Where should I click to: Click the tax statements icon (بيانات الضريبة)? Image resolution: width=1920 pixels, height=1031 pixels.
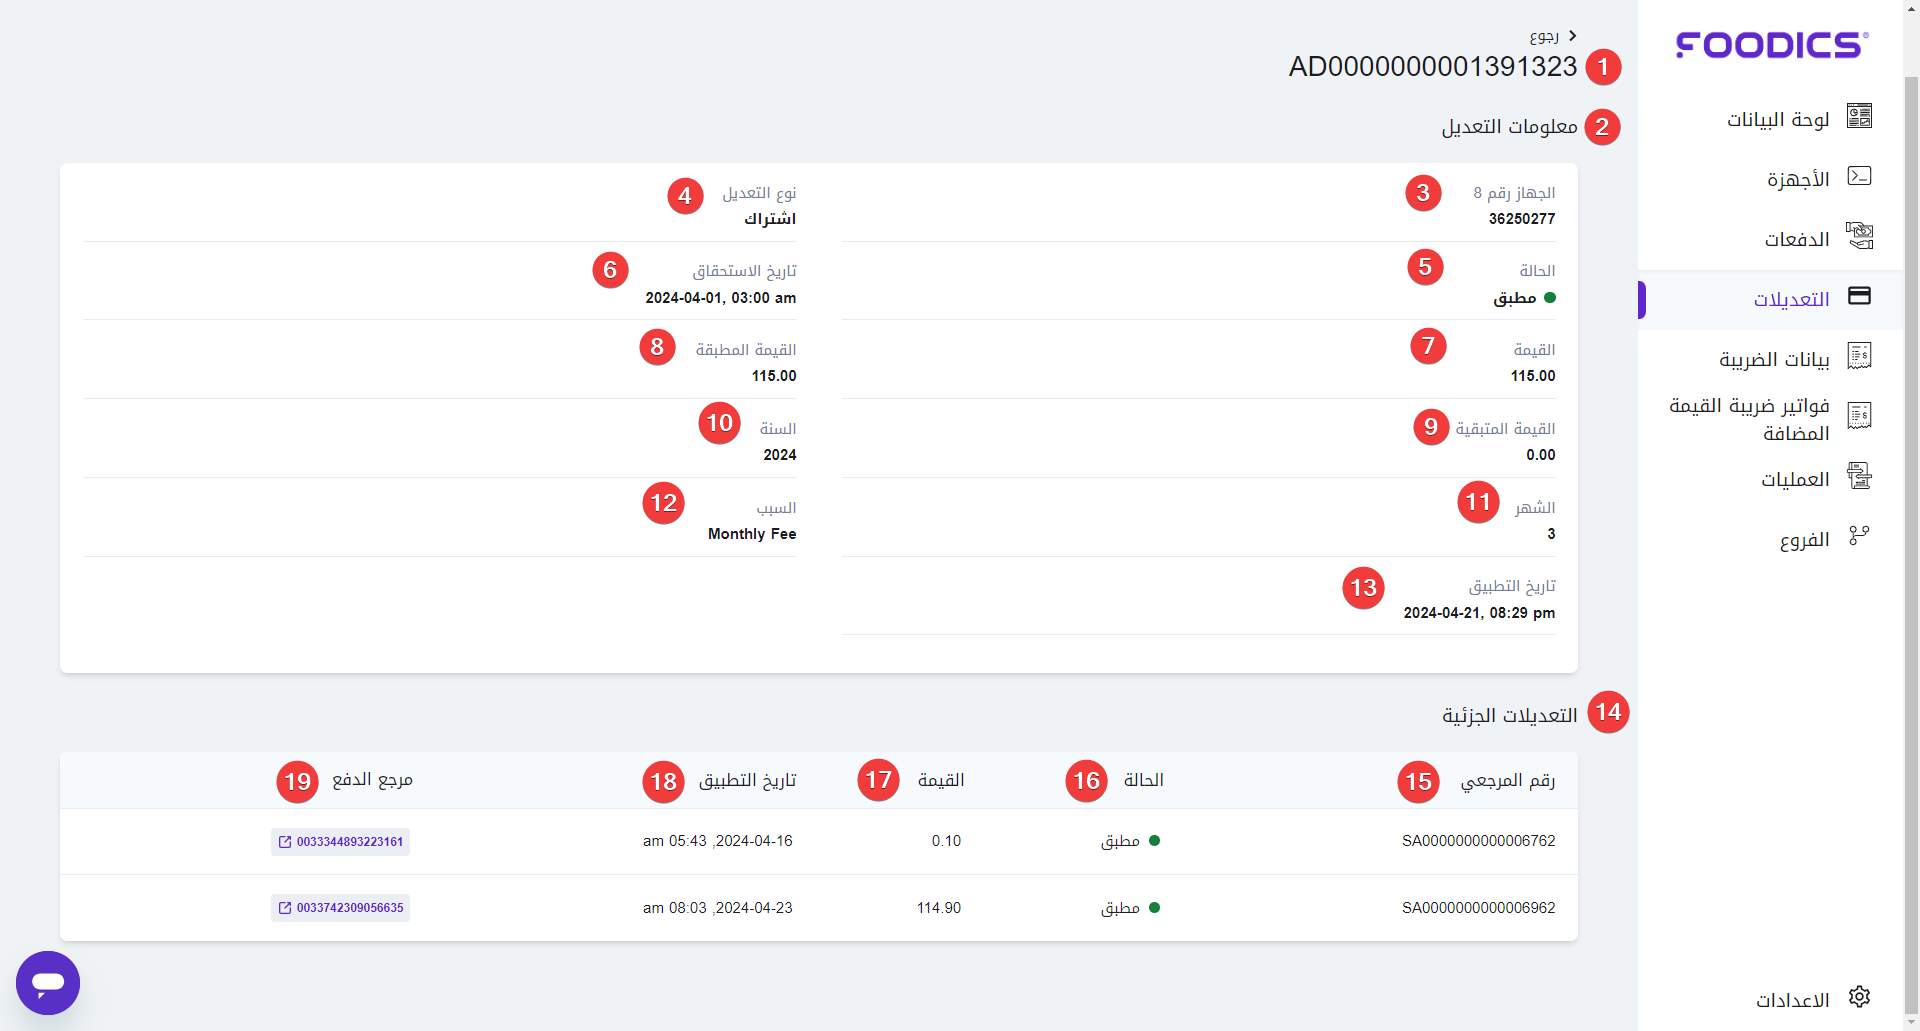[1859, 356]
